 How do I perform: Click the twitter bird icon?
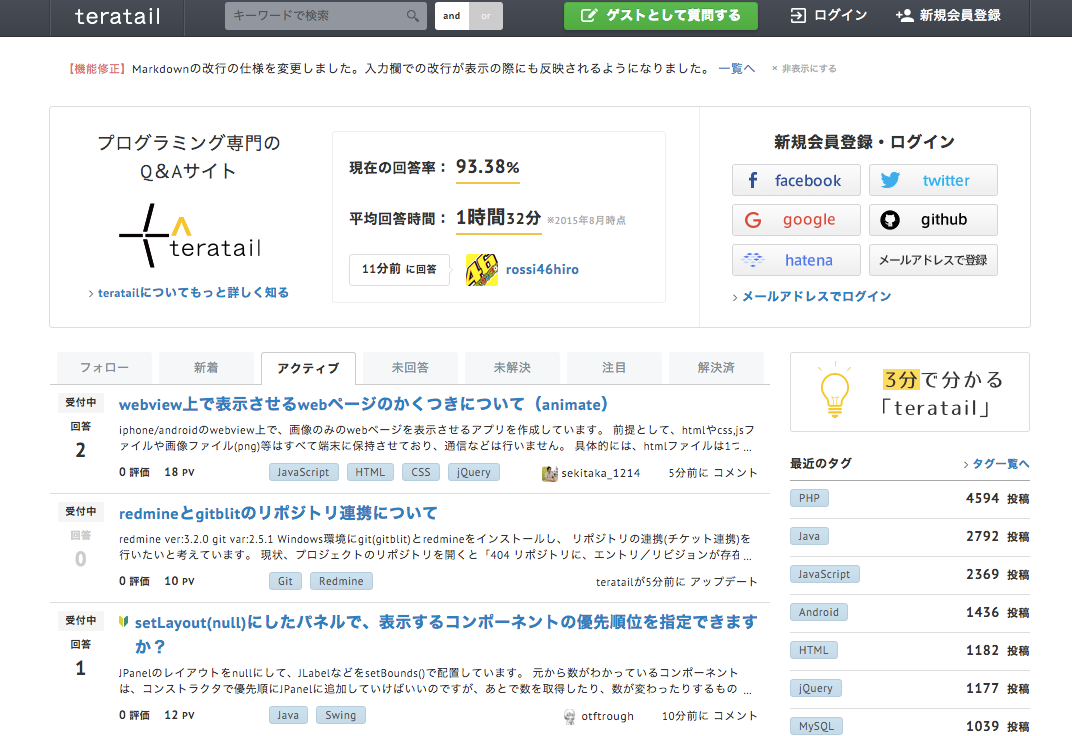890,180
